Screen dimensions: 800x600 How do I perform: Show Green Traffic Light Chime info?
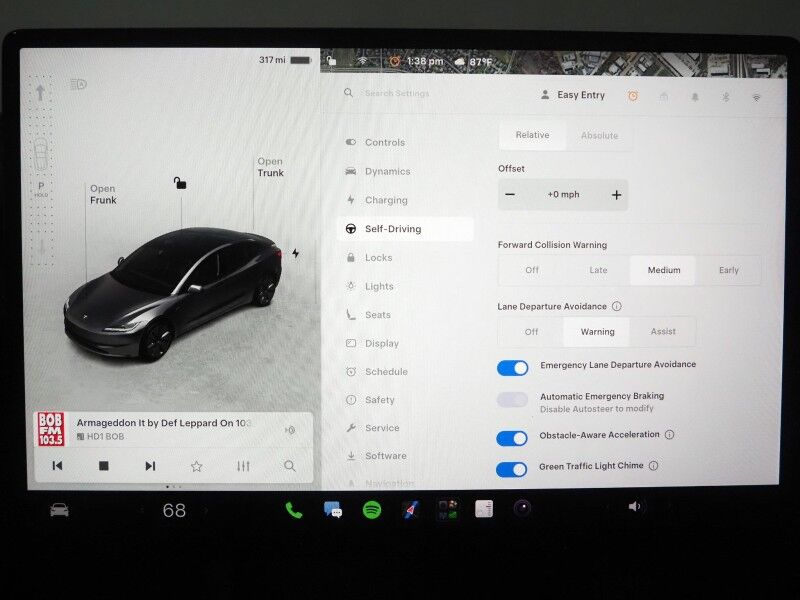654,466
